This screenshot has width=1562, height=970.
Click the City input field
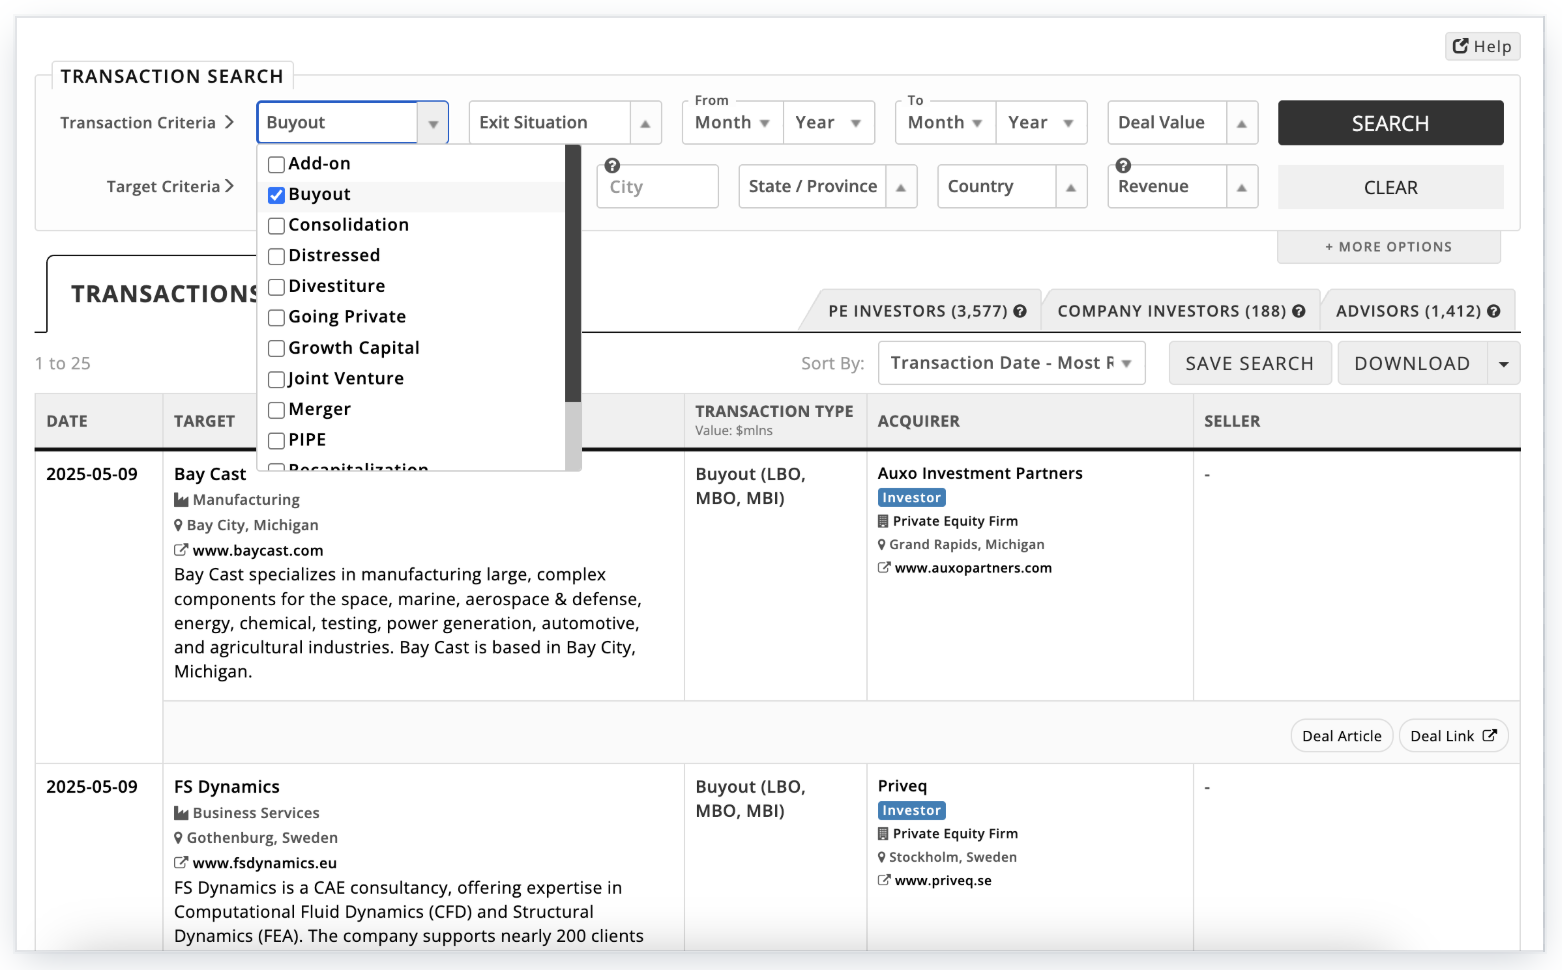[657, 186]
